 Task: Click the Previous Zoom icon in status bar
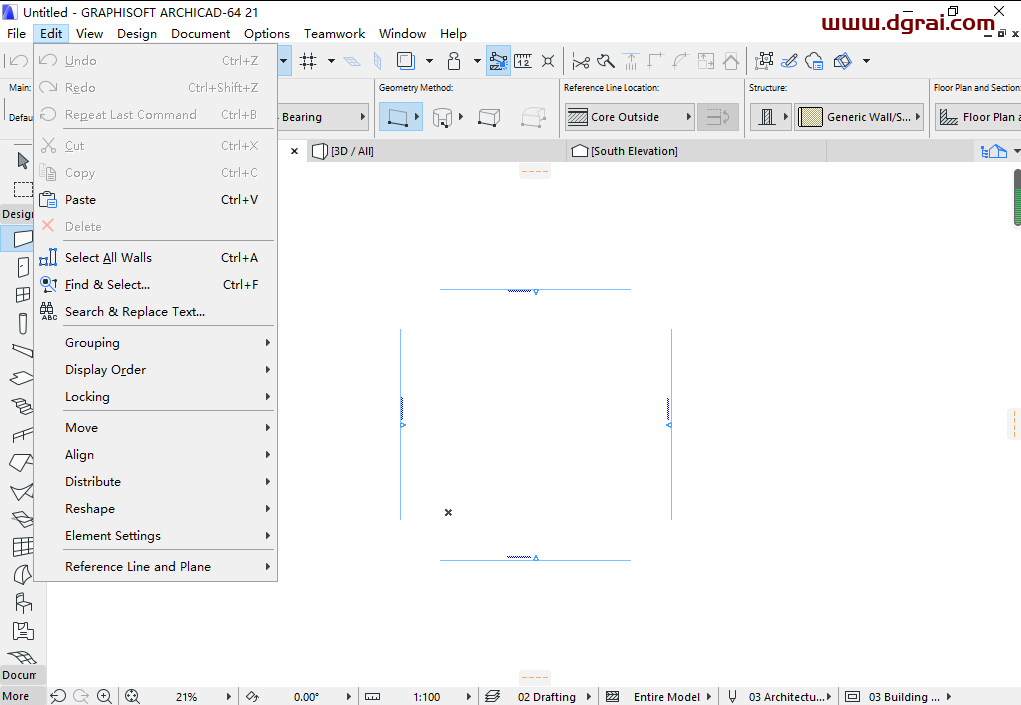(58, 696)
